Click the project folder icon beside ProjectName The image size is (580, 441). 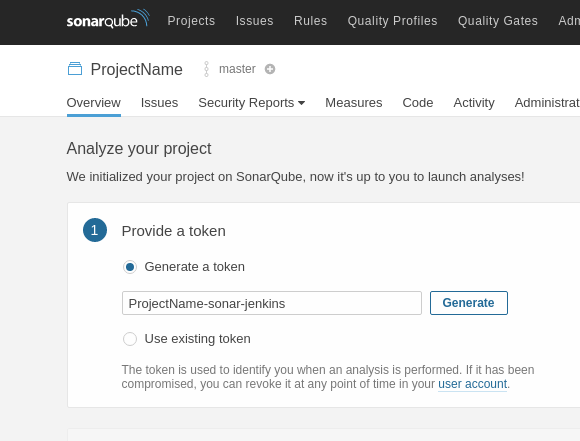75,69
